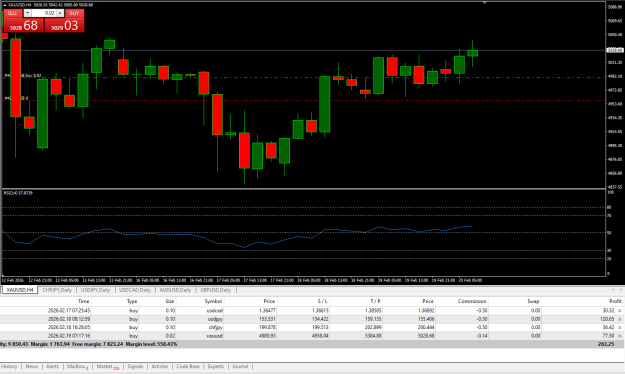Close the usdcad trade with its X icon
This screenshot has height=374, width=625.
[x=619, y=311]
